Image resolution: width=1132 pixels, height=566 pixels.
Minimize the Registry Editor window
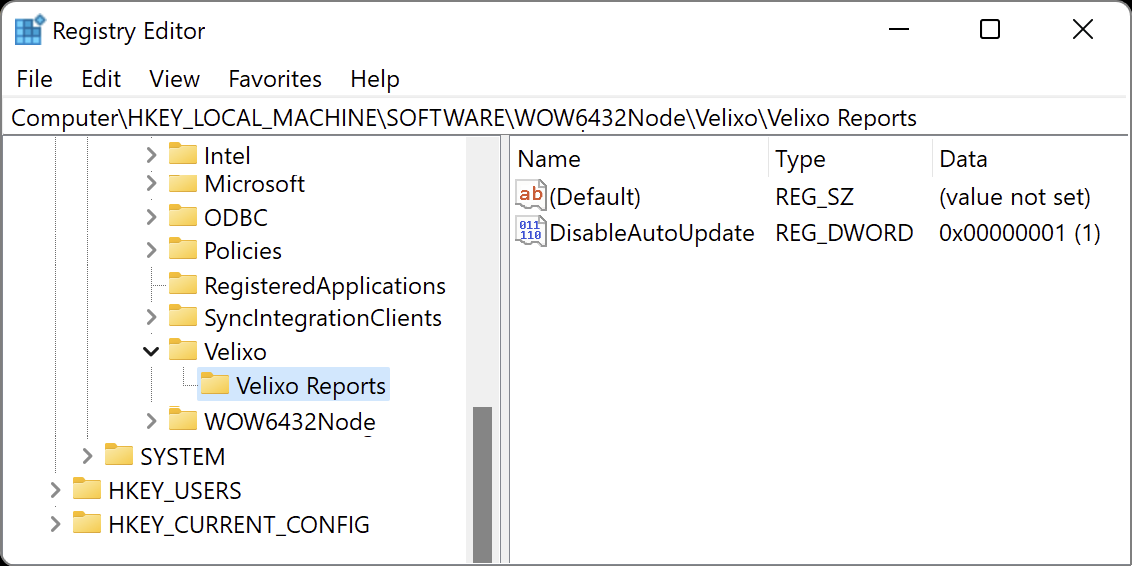897,30
